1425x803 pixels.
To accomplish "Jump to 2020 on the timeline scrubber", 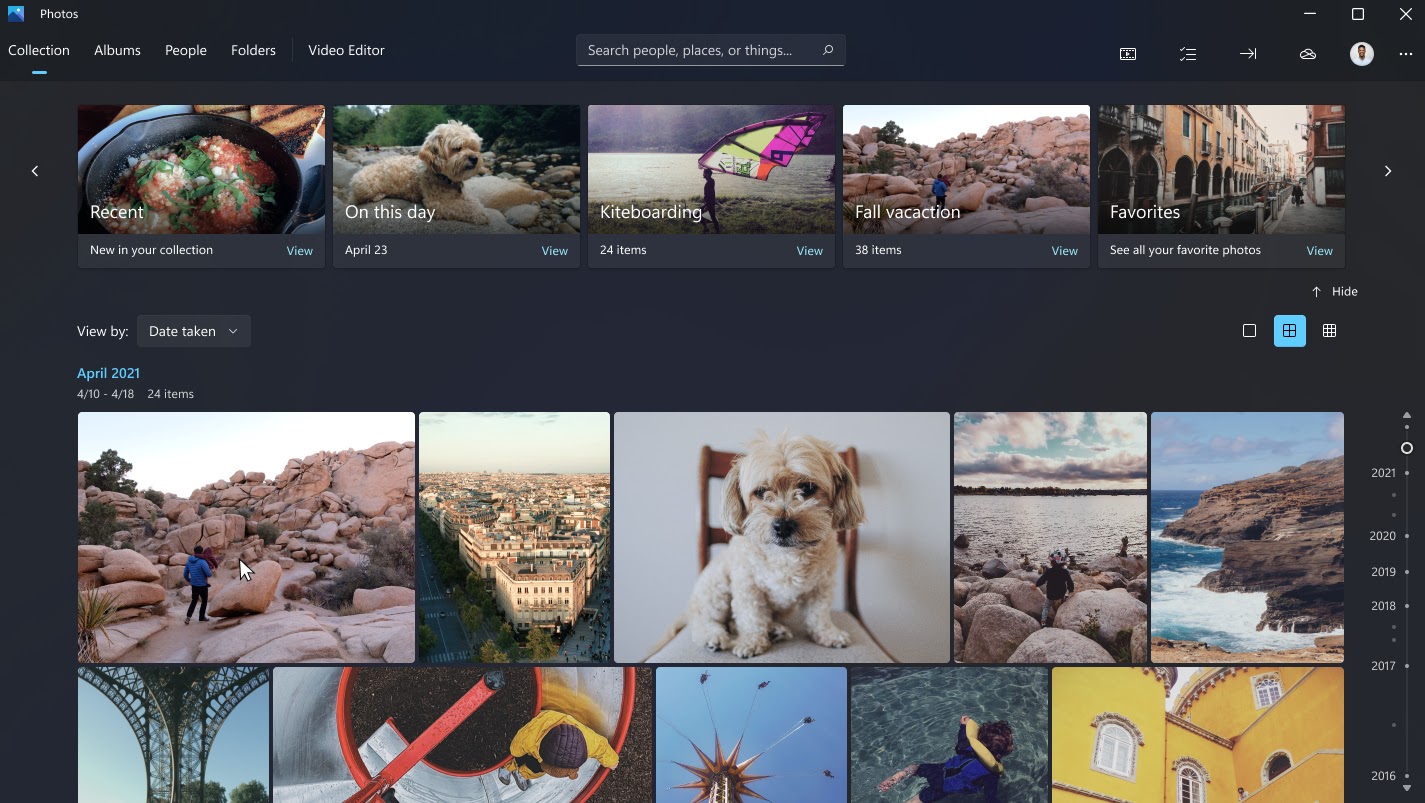I will click(x=1383, y=536).
